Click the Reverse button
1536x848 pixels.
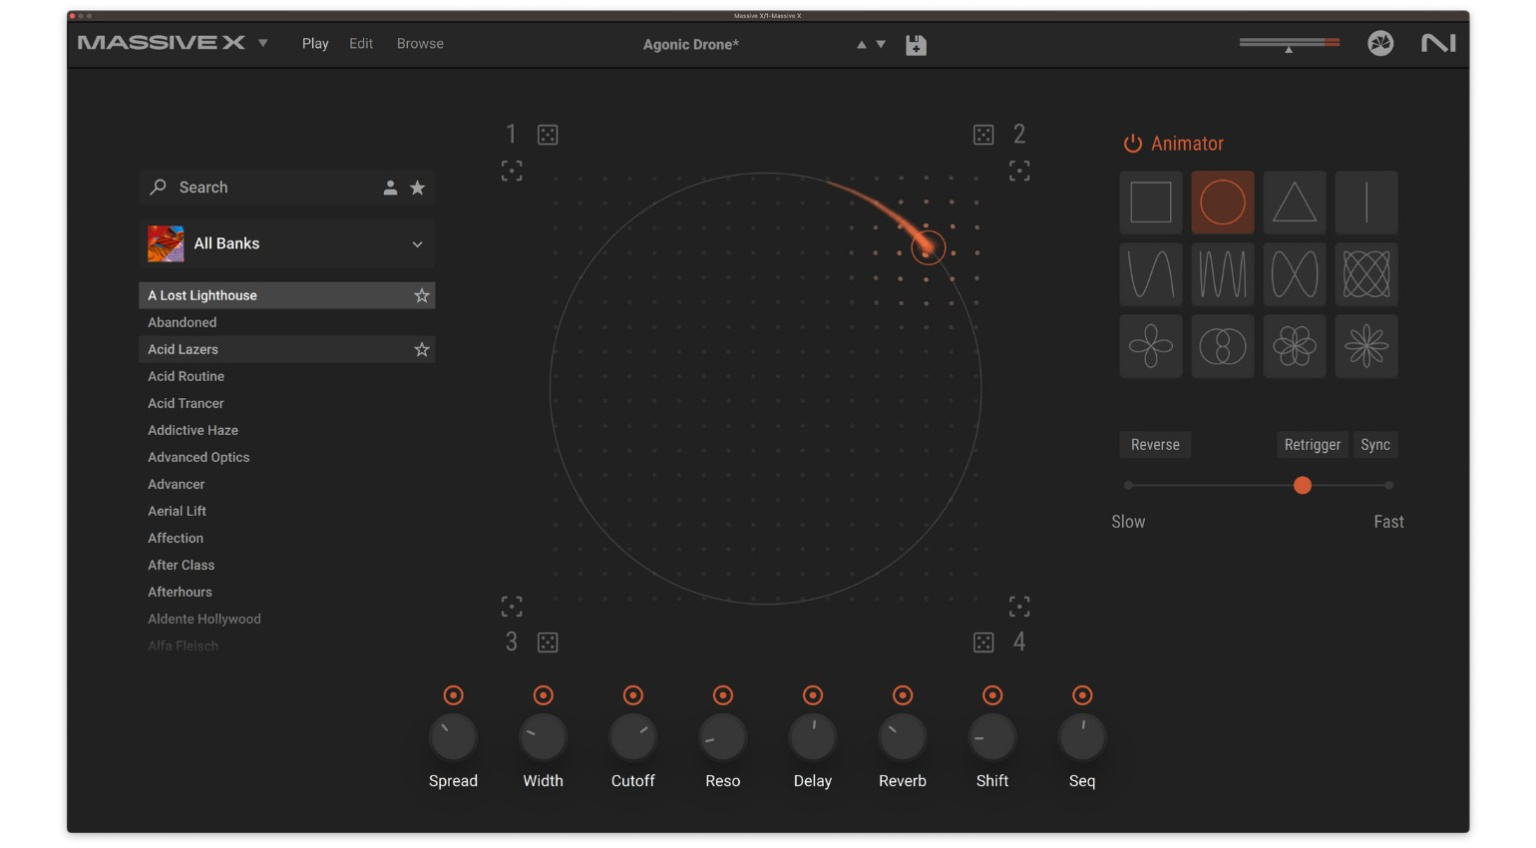click(1155, 445)
